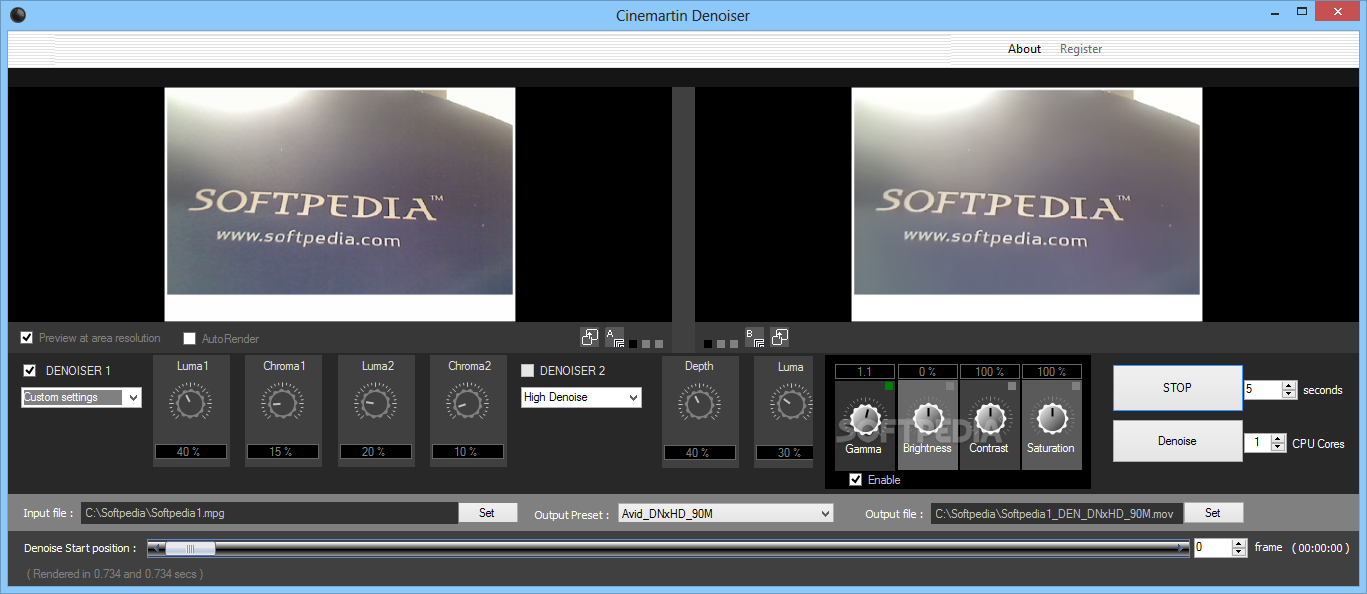Click the denoised preview image above B
Viewport: 1367px width, 594px height.
pyautogui.click(x=1027, y=204)
